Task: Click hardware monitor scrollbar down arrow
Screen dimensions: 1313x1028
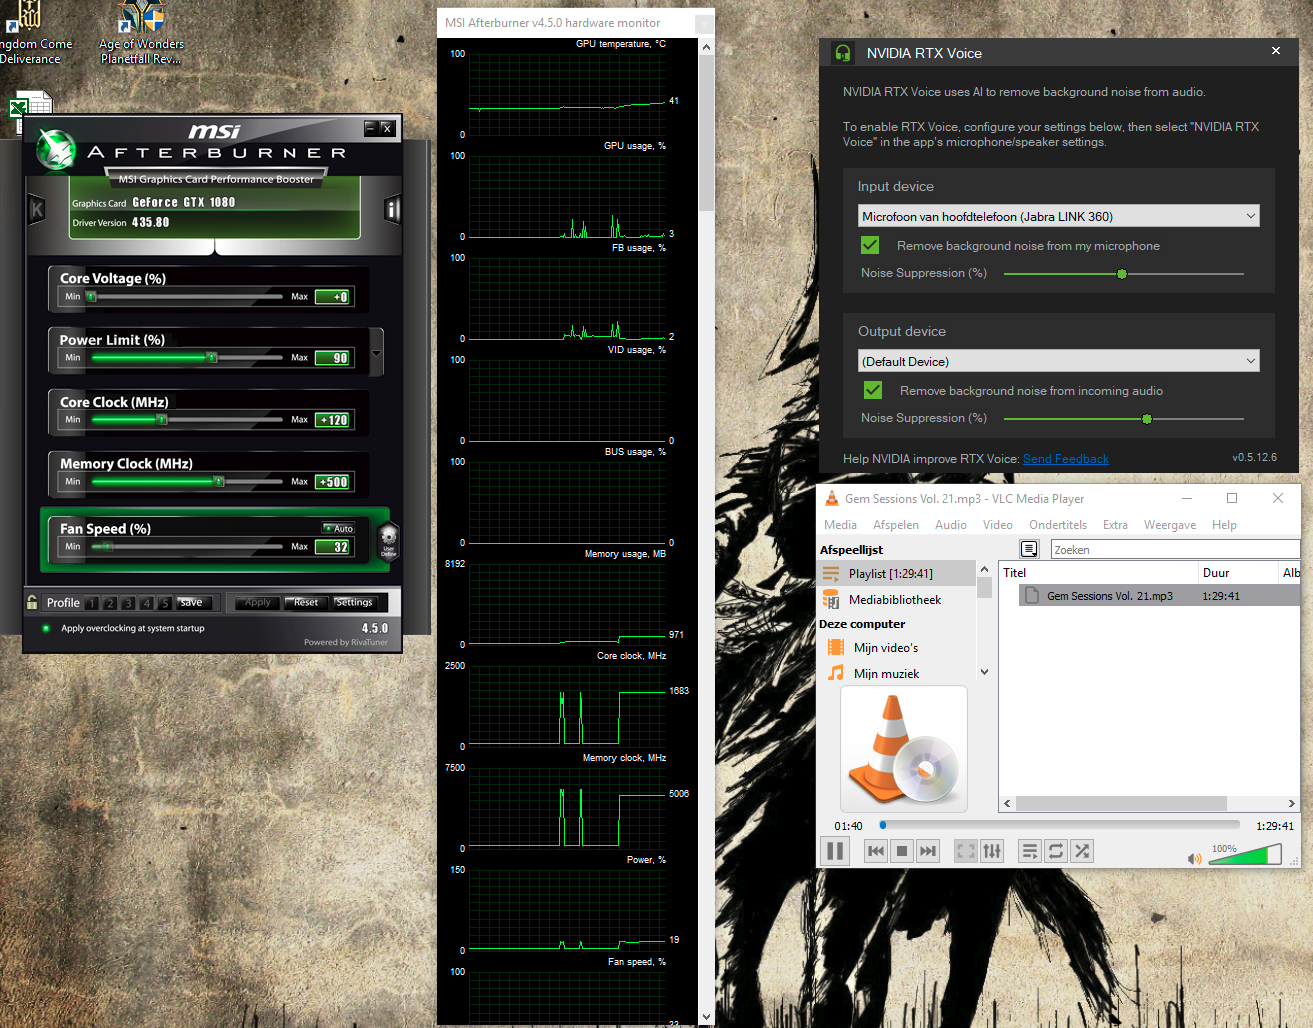Action: [x=706, y=1018]
